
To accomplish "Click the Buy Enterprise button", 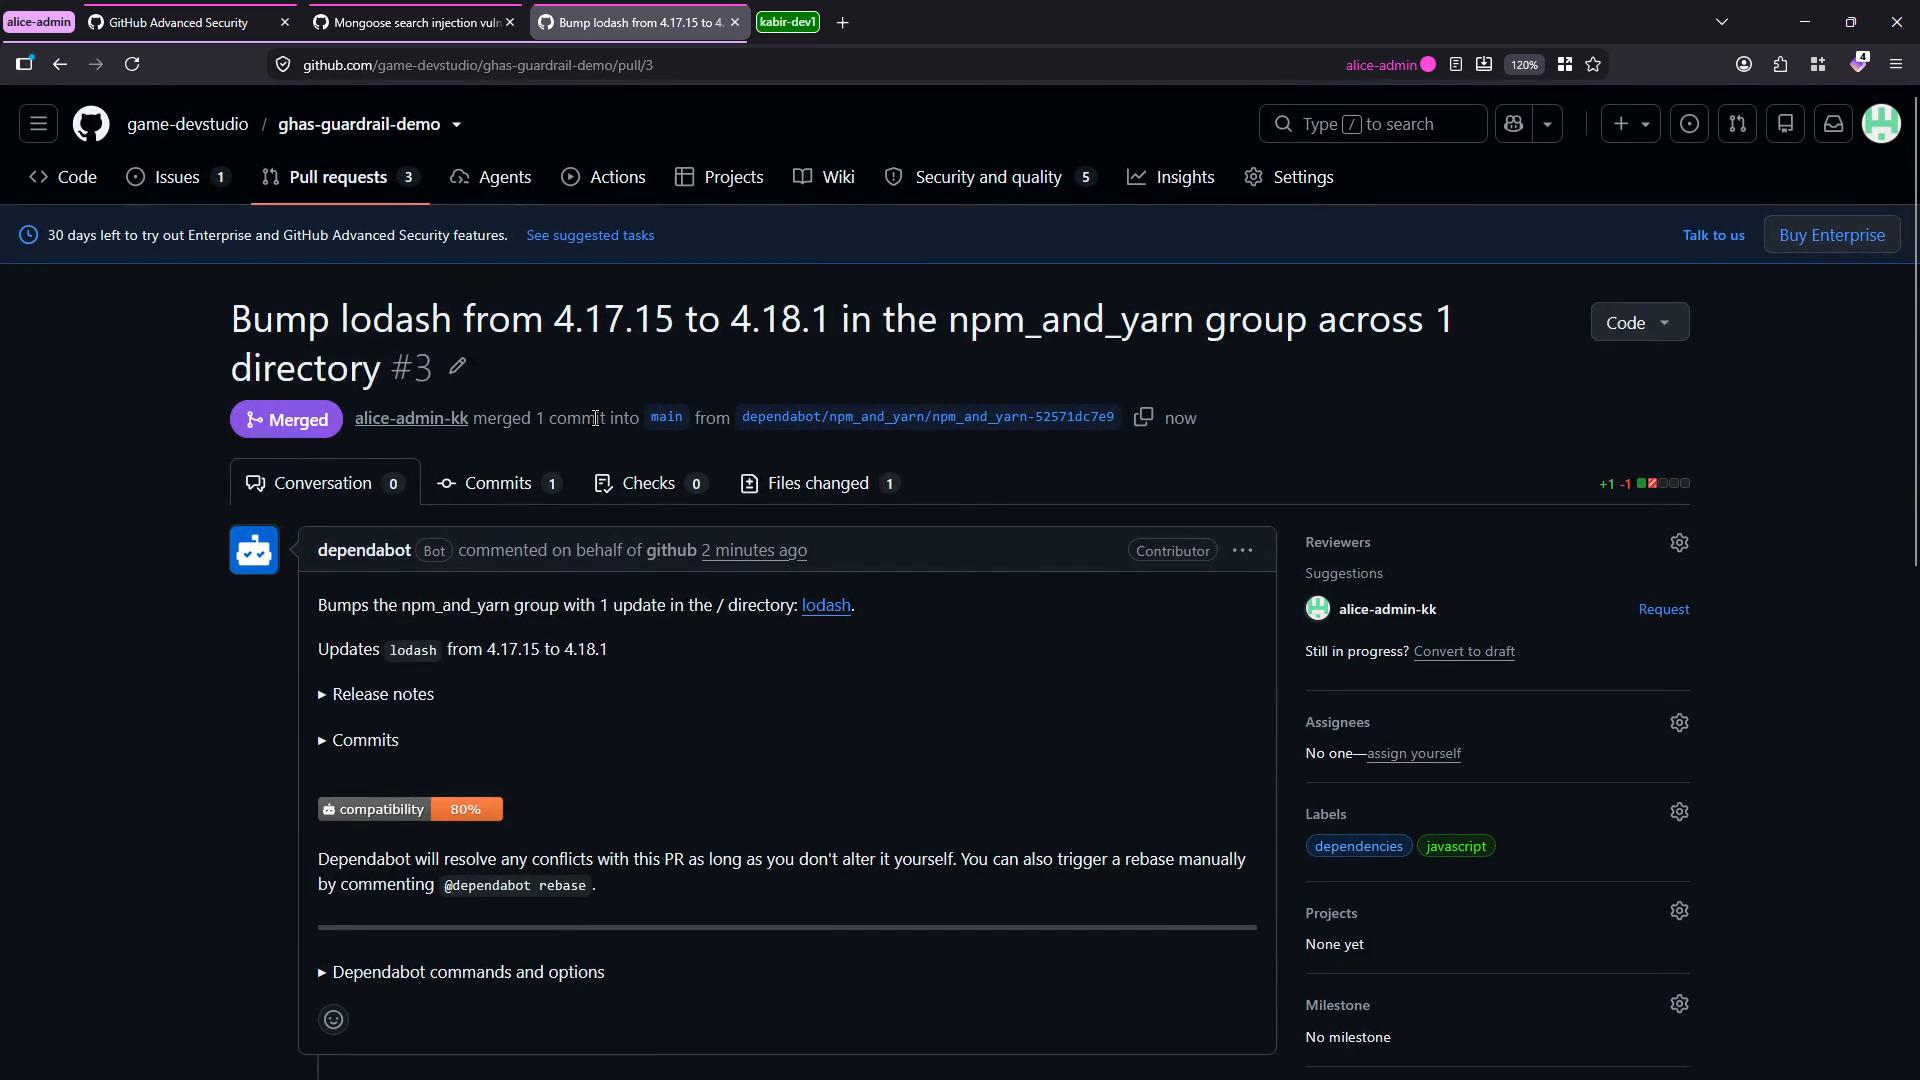I will [1831, 235].
